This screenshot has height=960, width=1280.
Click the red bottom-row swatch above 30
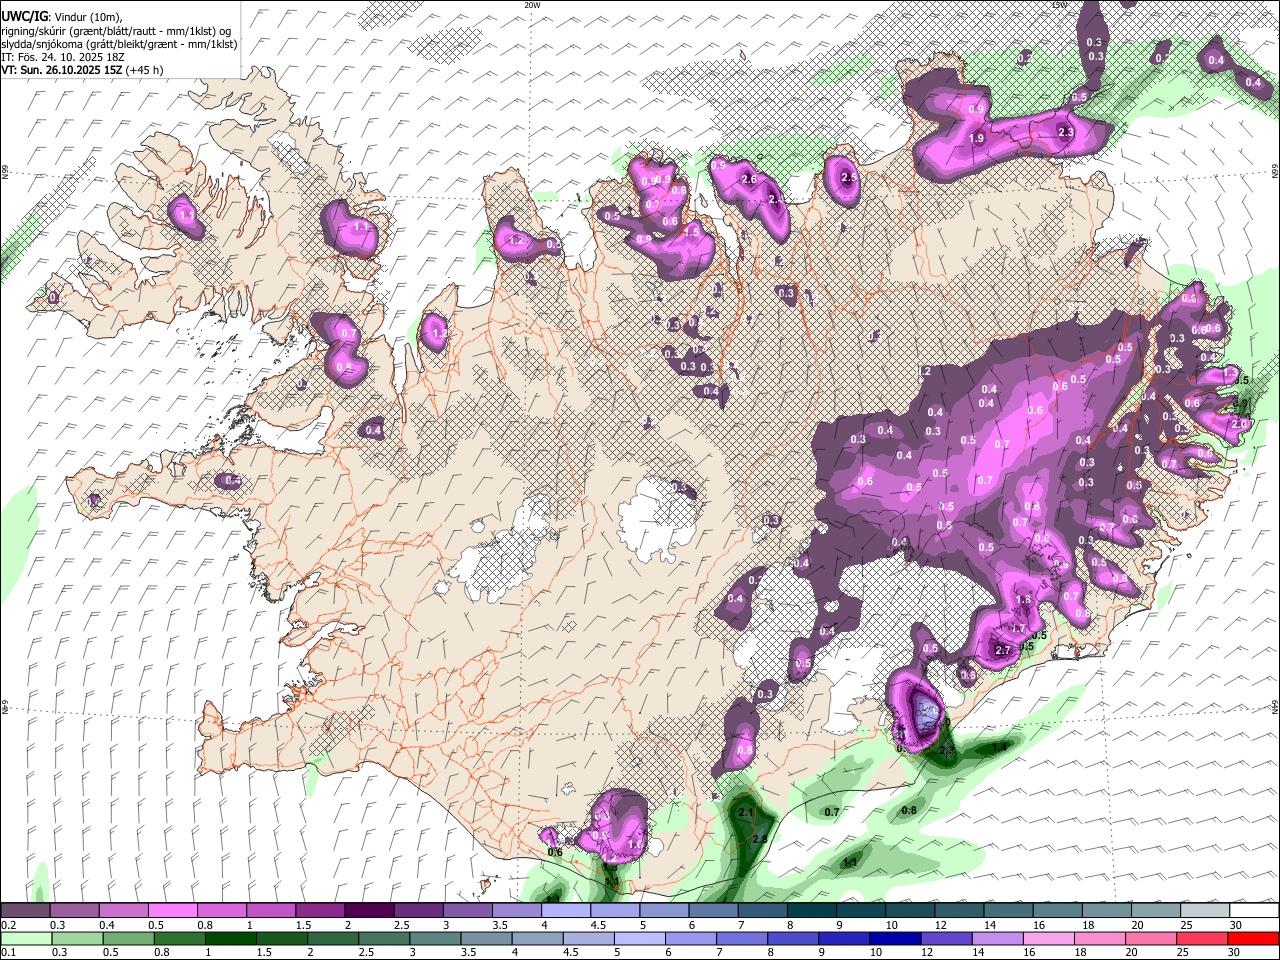click(x=1251, y=938)
